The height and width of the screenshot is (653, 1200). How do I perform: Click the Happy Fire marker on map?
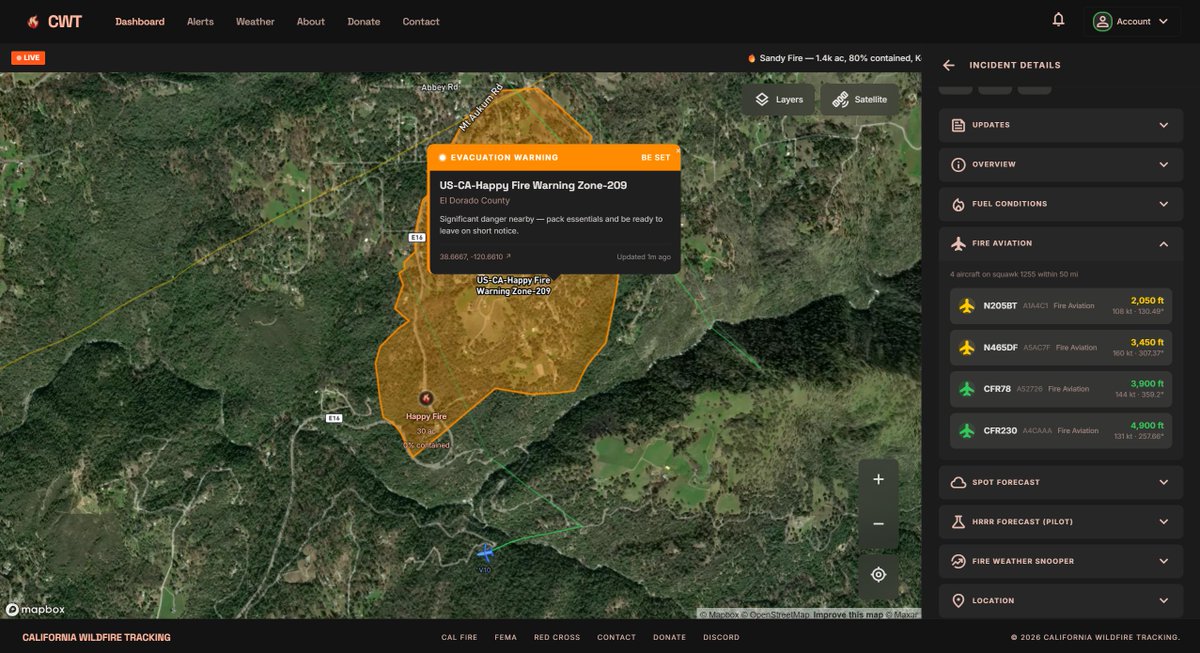[x=426, y=398]
